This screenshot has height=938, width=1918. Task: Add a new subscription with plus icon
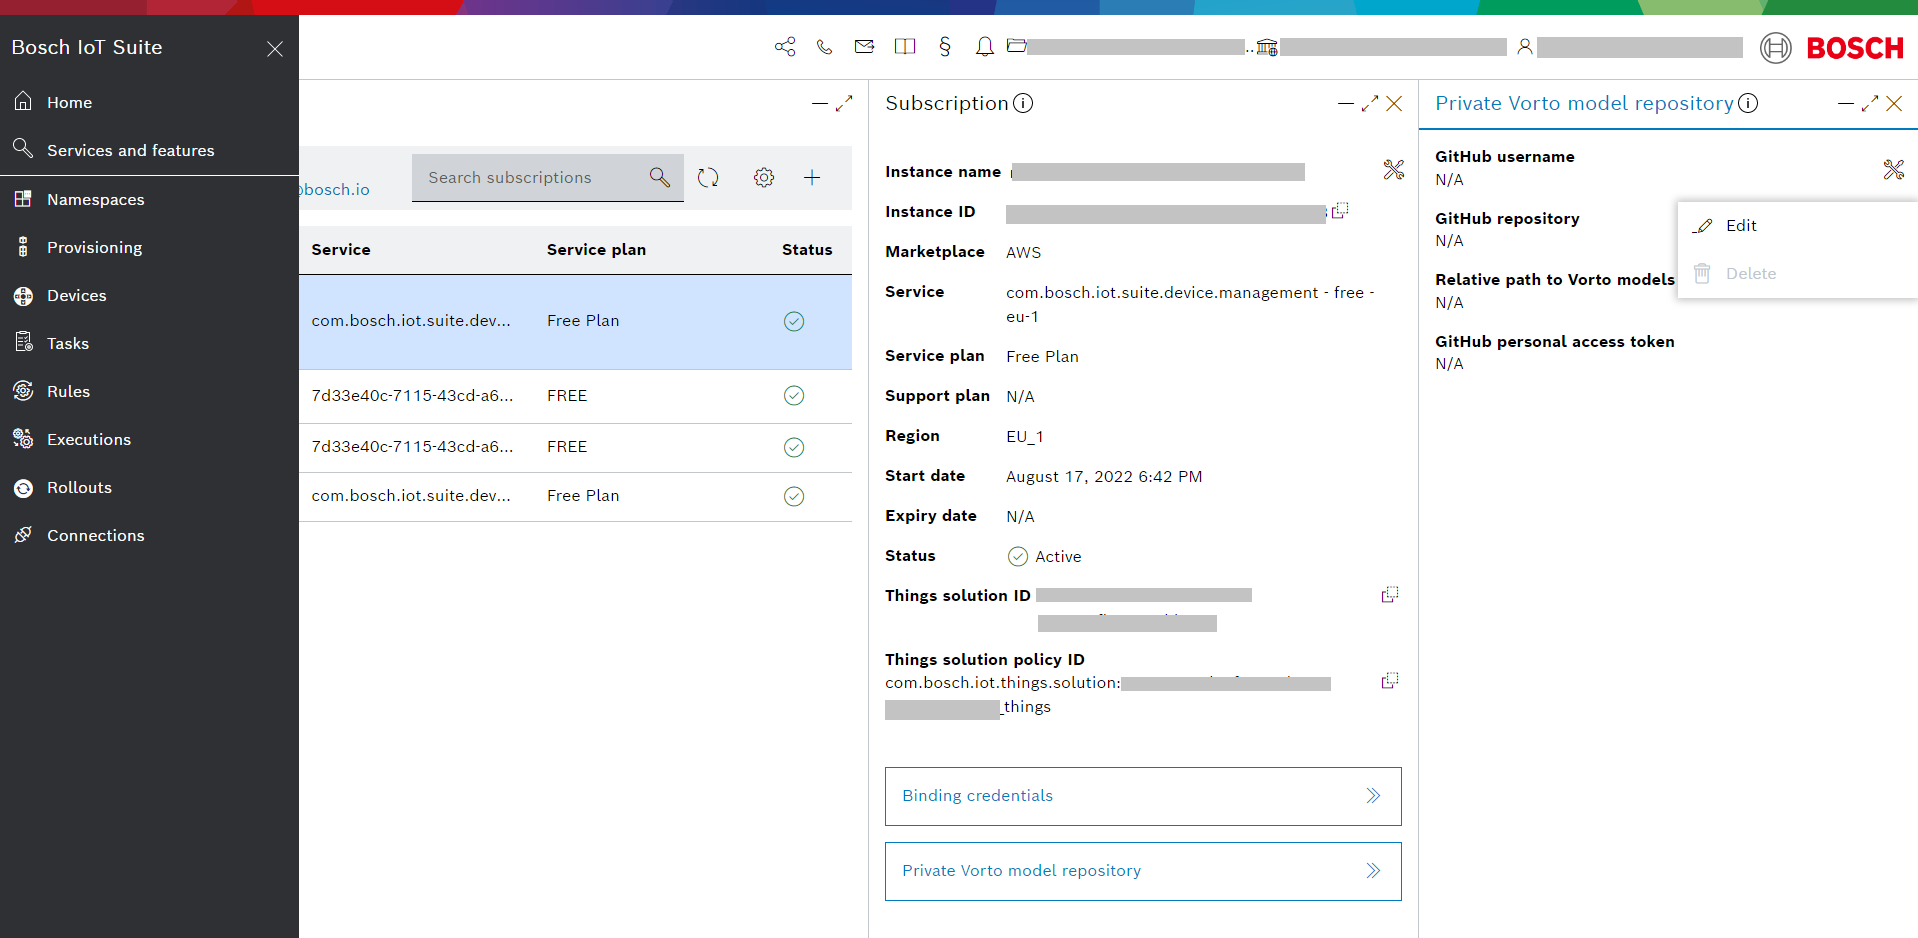[812, 178]
